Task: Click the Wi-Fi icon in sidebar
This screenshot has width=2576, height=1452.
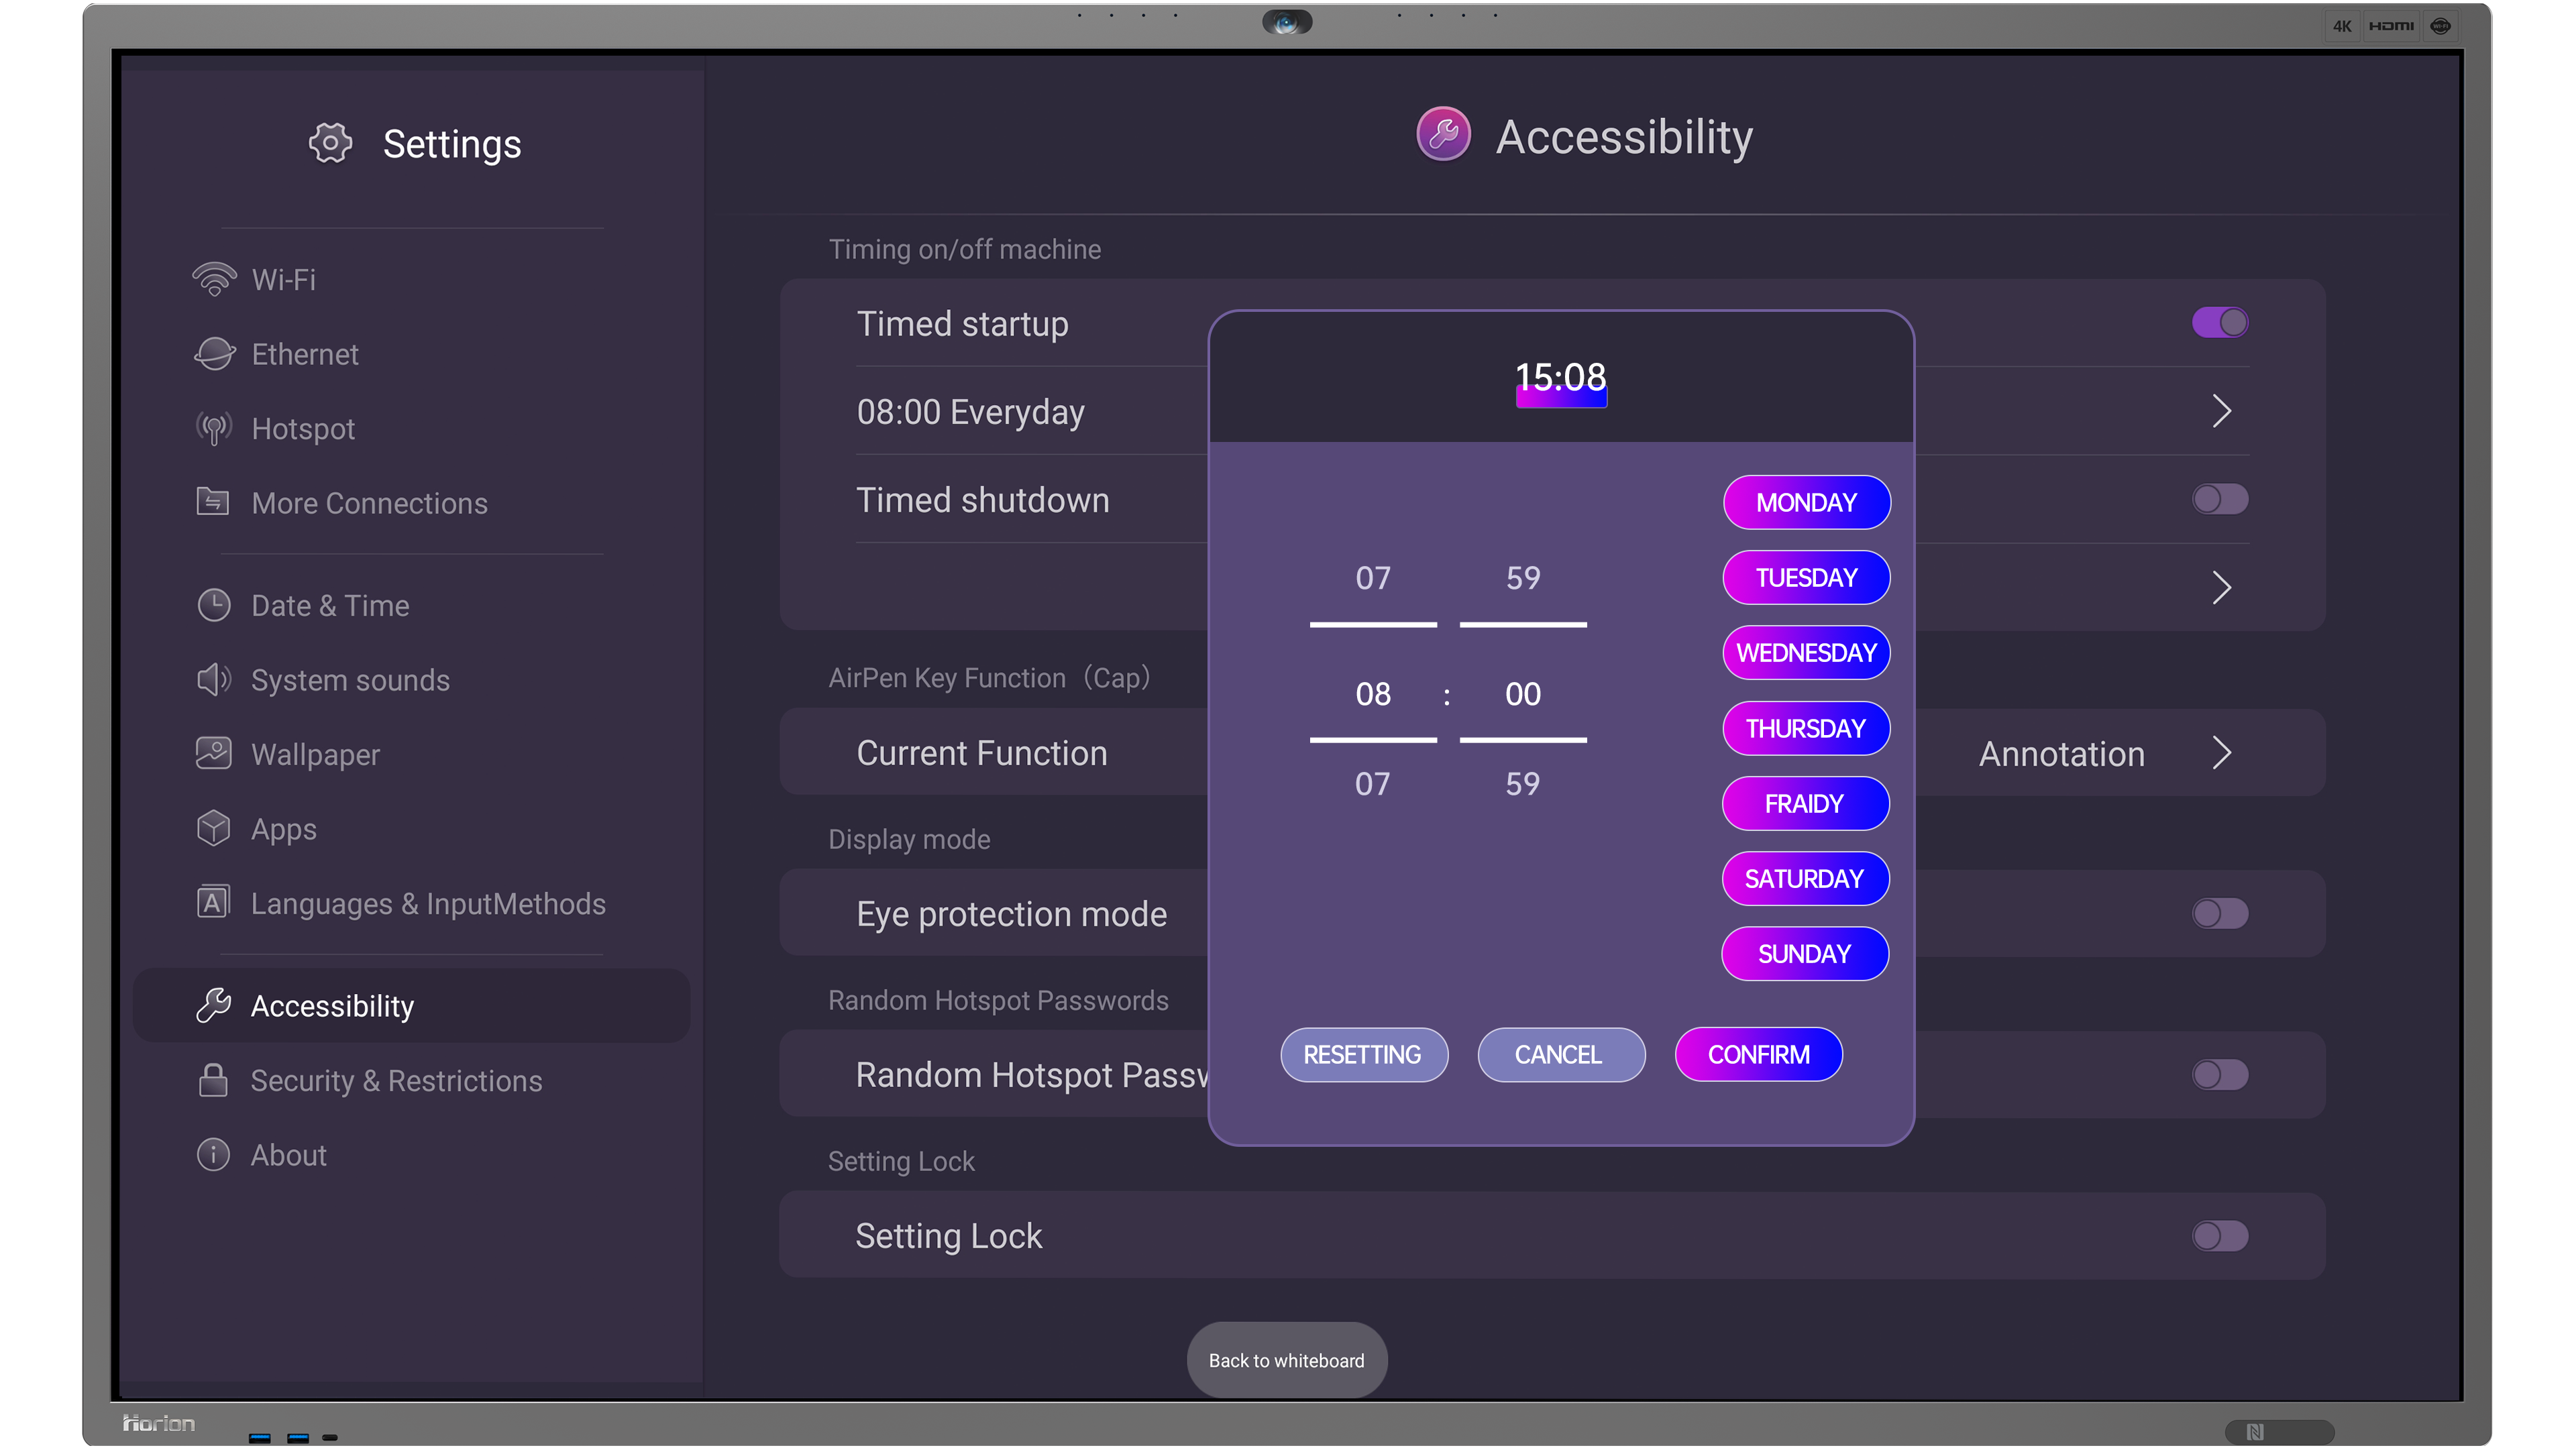Action: coord(214,279)
